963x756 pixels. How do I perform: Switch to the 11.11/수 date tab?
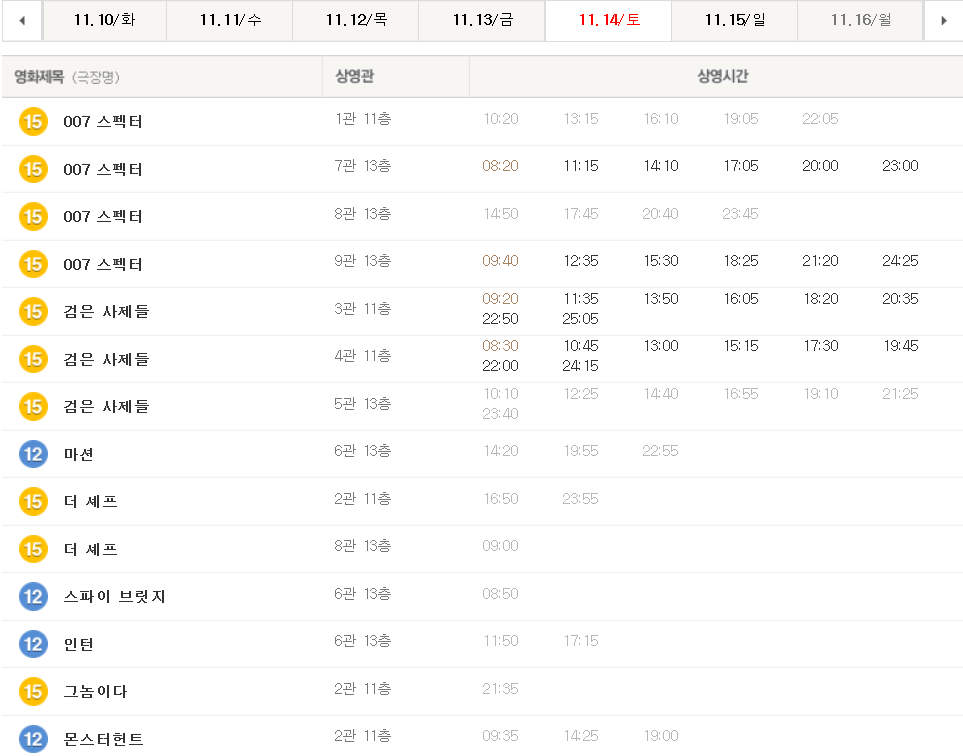click(x=230, y=20)
